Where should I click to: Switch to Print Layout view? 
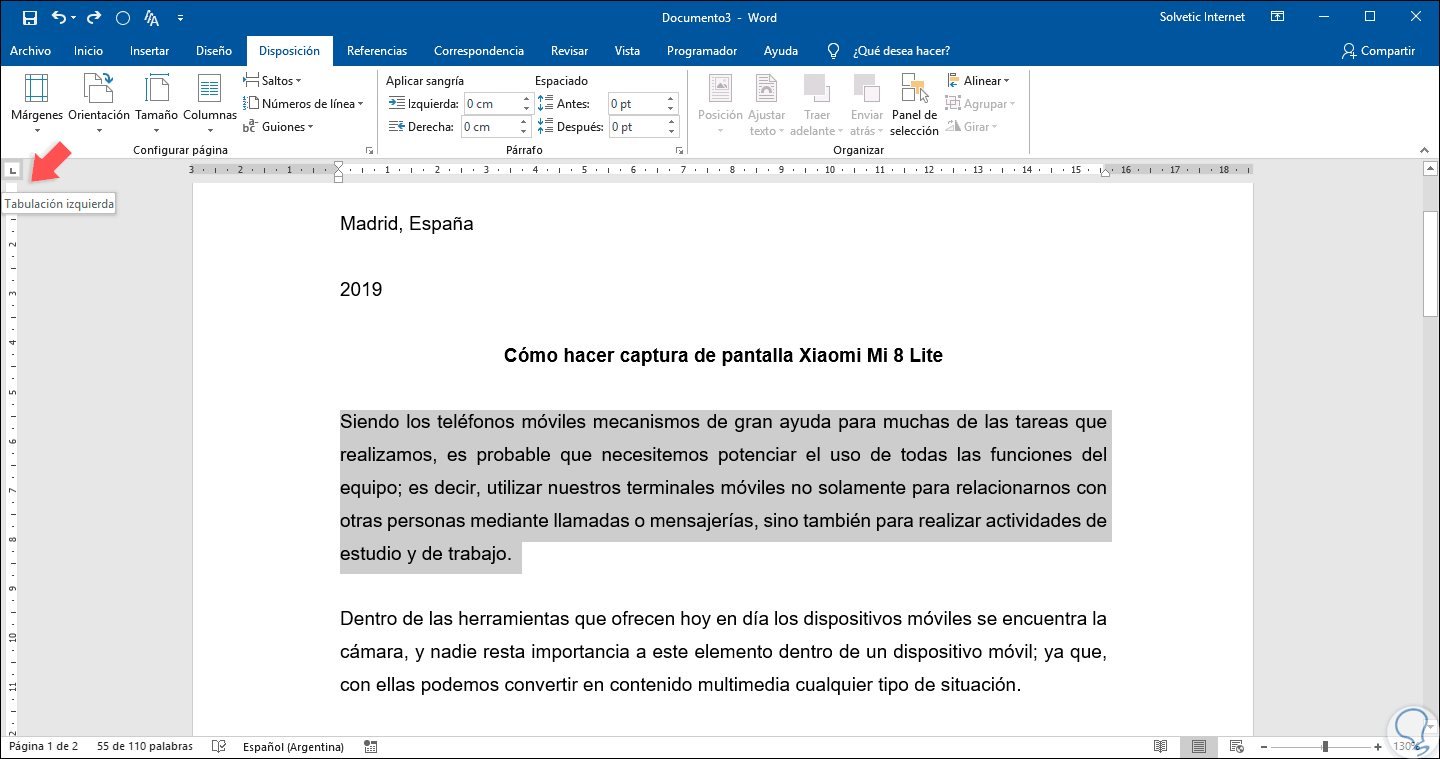click(1198, 747)
